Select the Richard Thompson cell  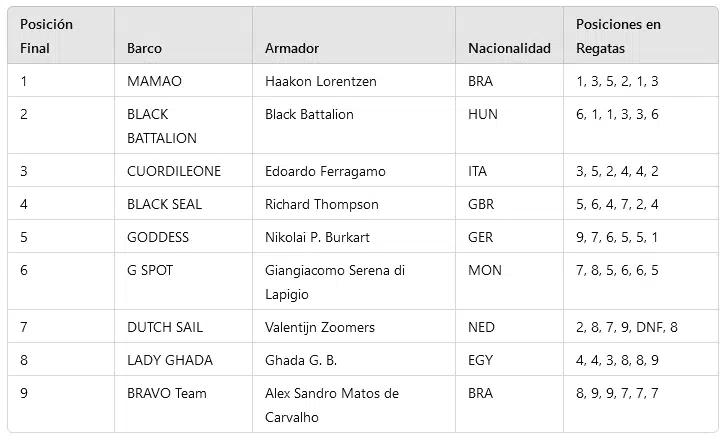(x=321, y=204)
